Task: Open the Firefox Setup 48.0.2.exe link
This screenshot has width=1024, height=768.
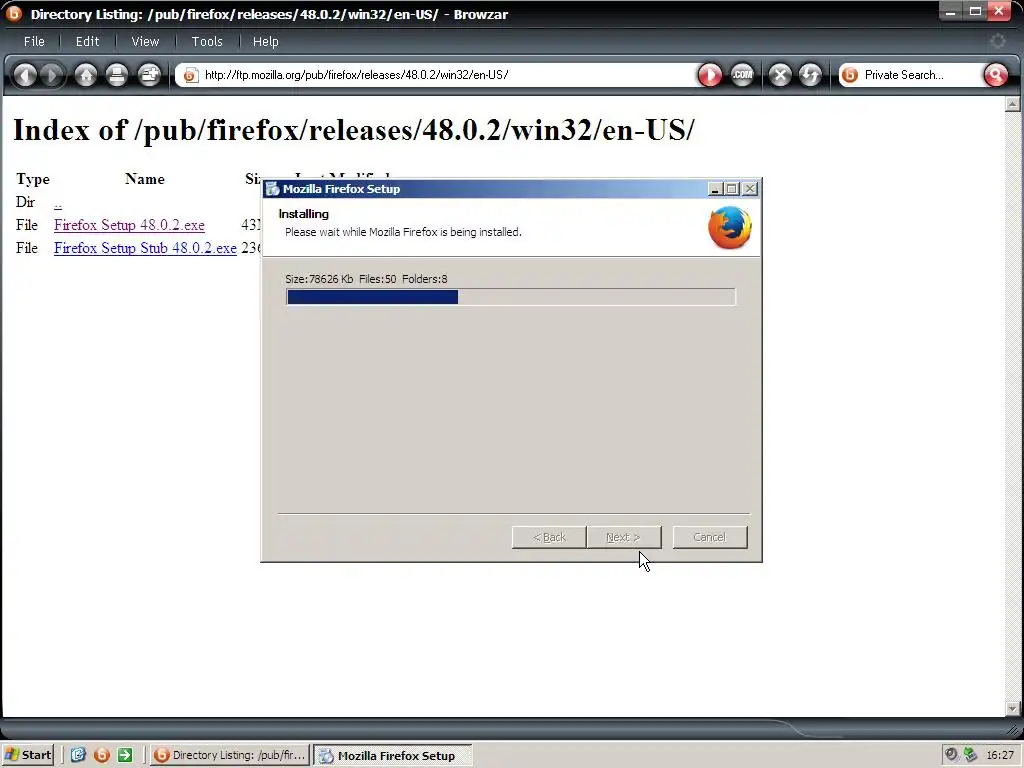Action: point(129,225)
